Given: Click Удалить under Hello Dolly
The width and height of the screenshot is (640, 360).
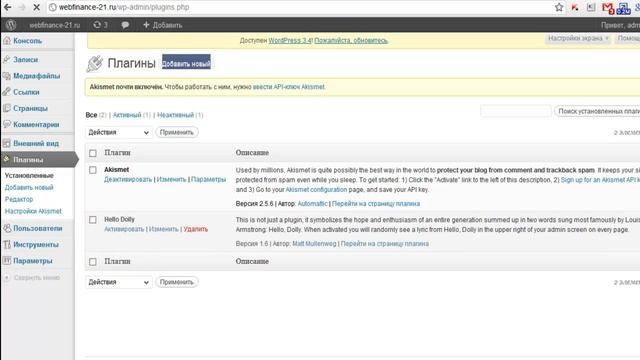Looking at the screenshot, I should click(x=196, y=229).
